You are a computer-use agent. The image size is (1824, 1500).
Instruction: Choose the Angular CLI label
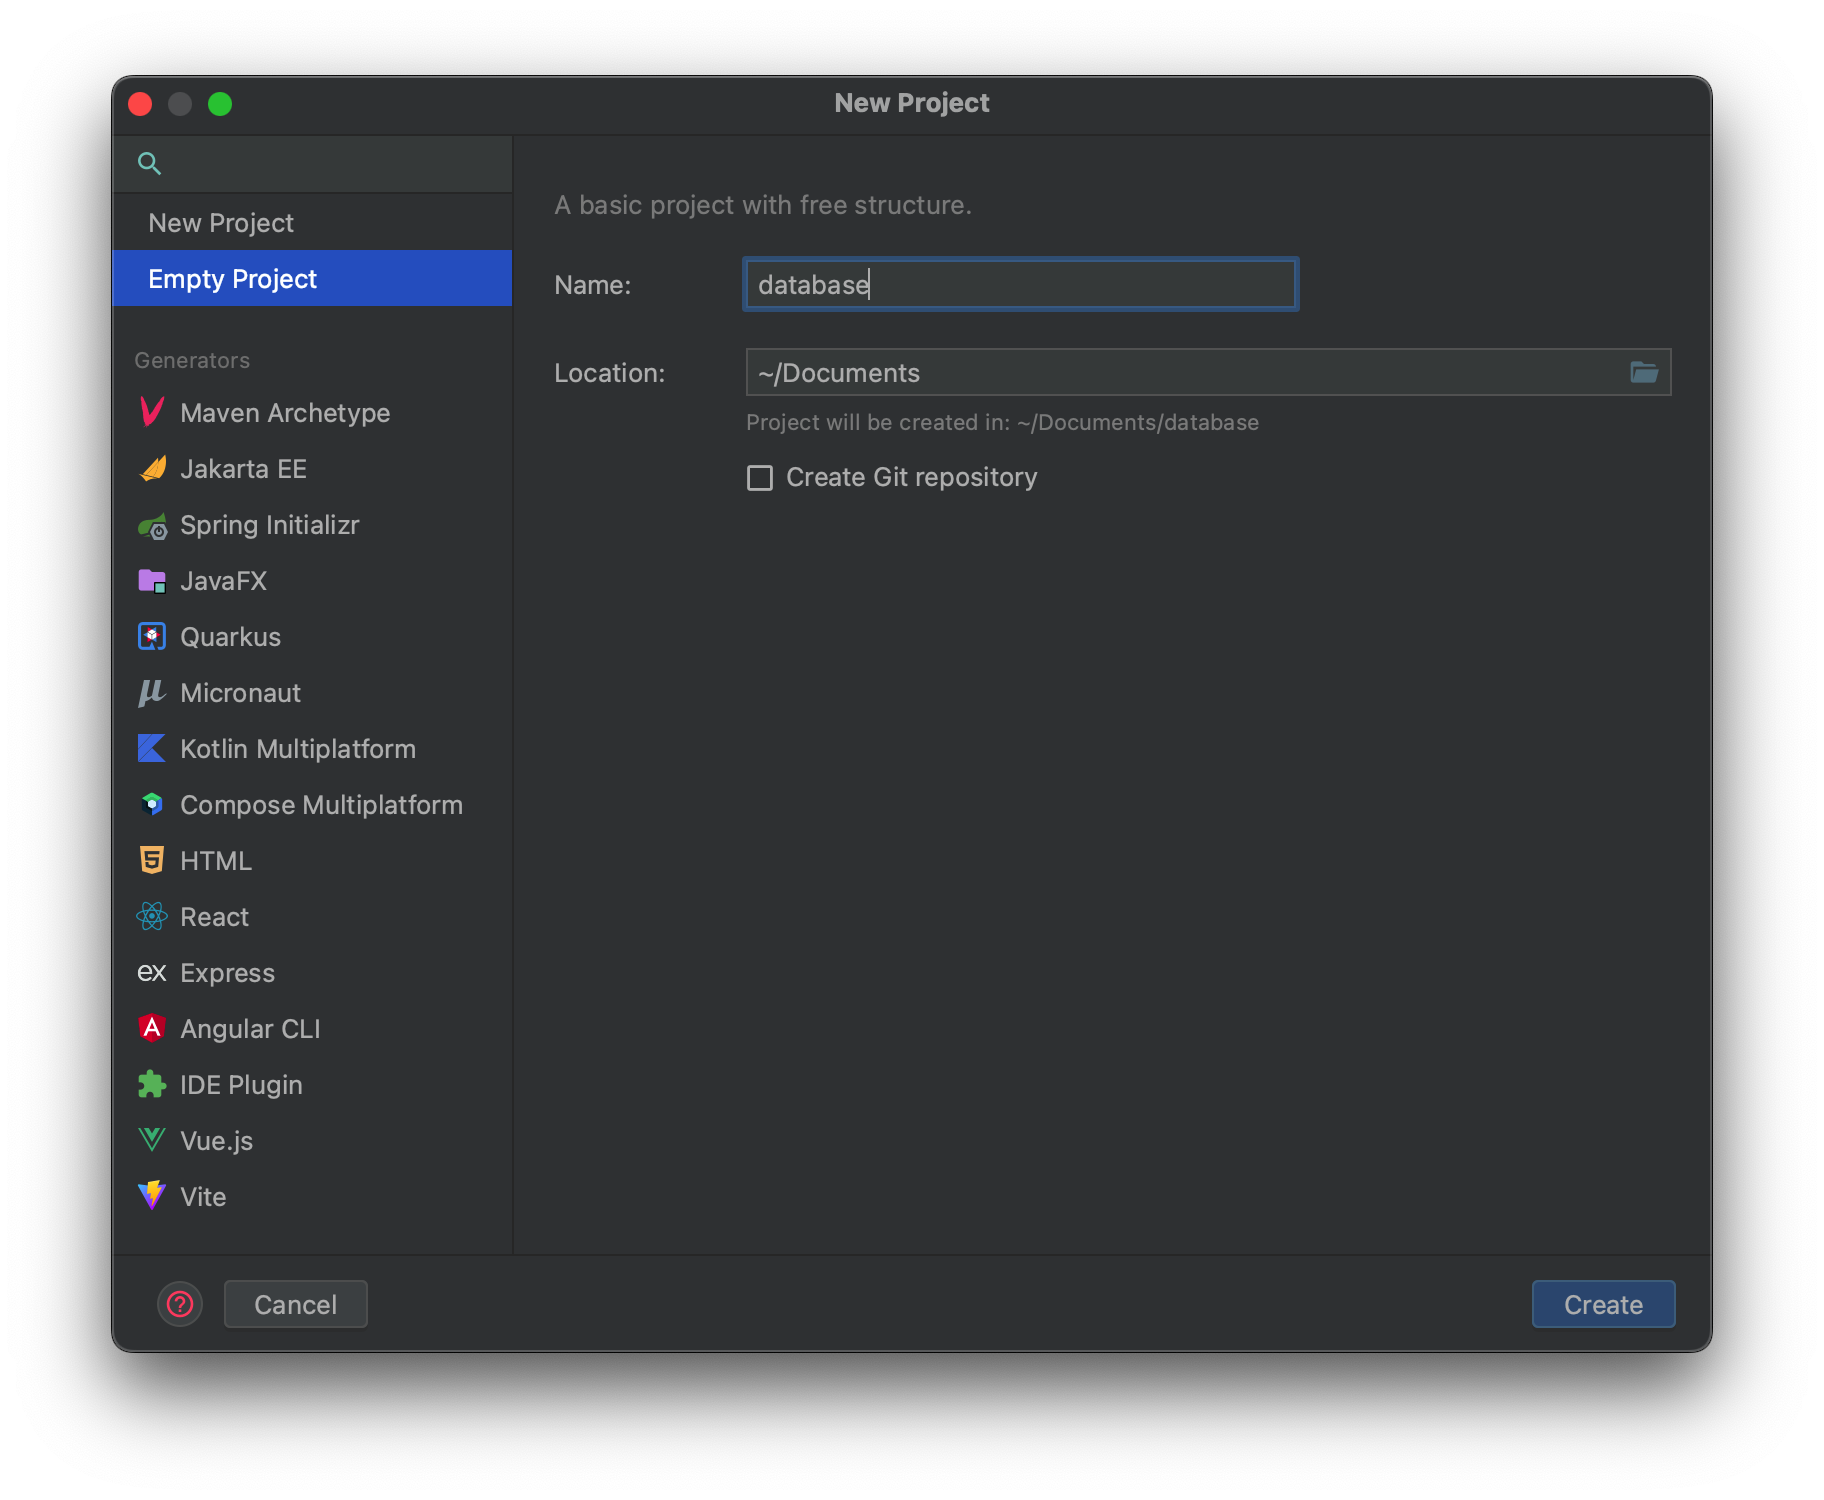[250, 1029]
